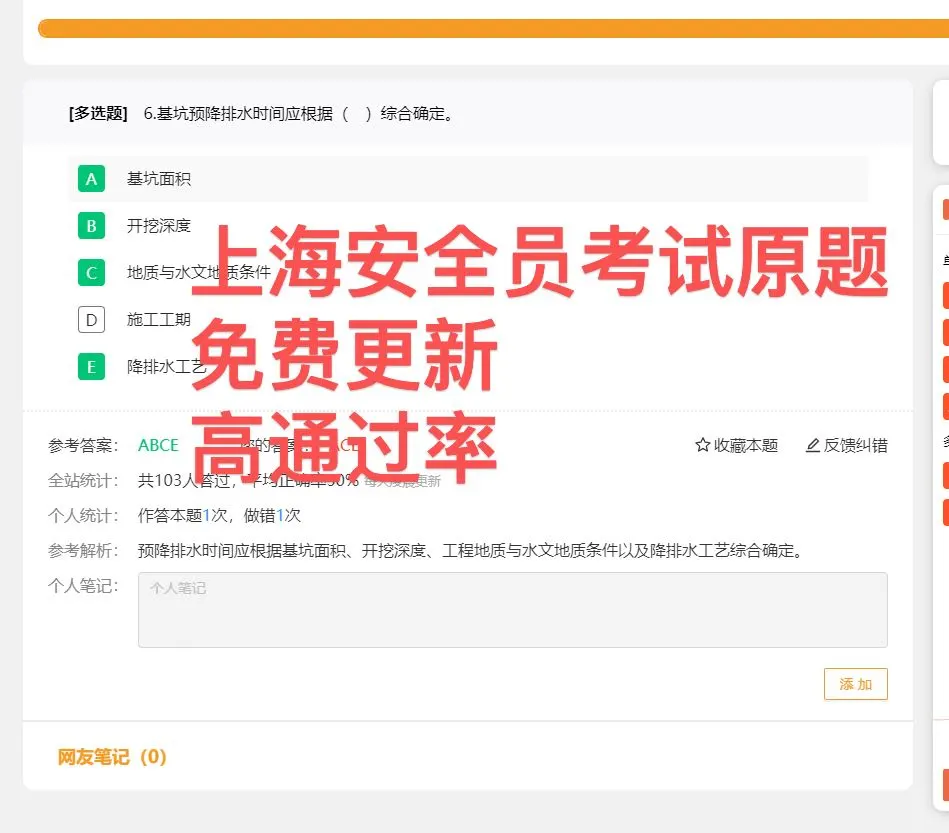949x833 pixels.
Task: Click the green letter B badge
Action: click(x=91, y=226)
